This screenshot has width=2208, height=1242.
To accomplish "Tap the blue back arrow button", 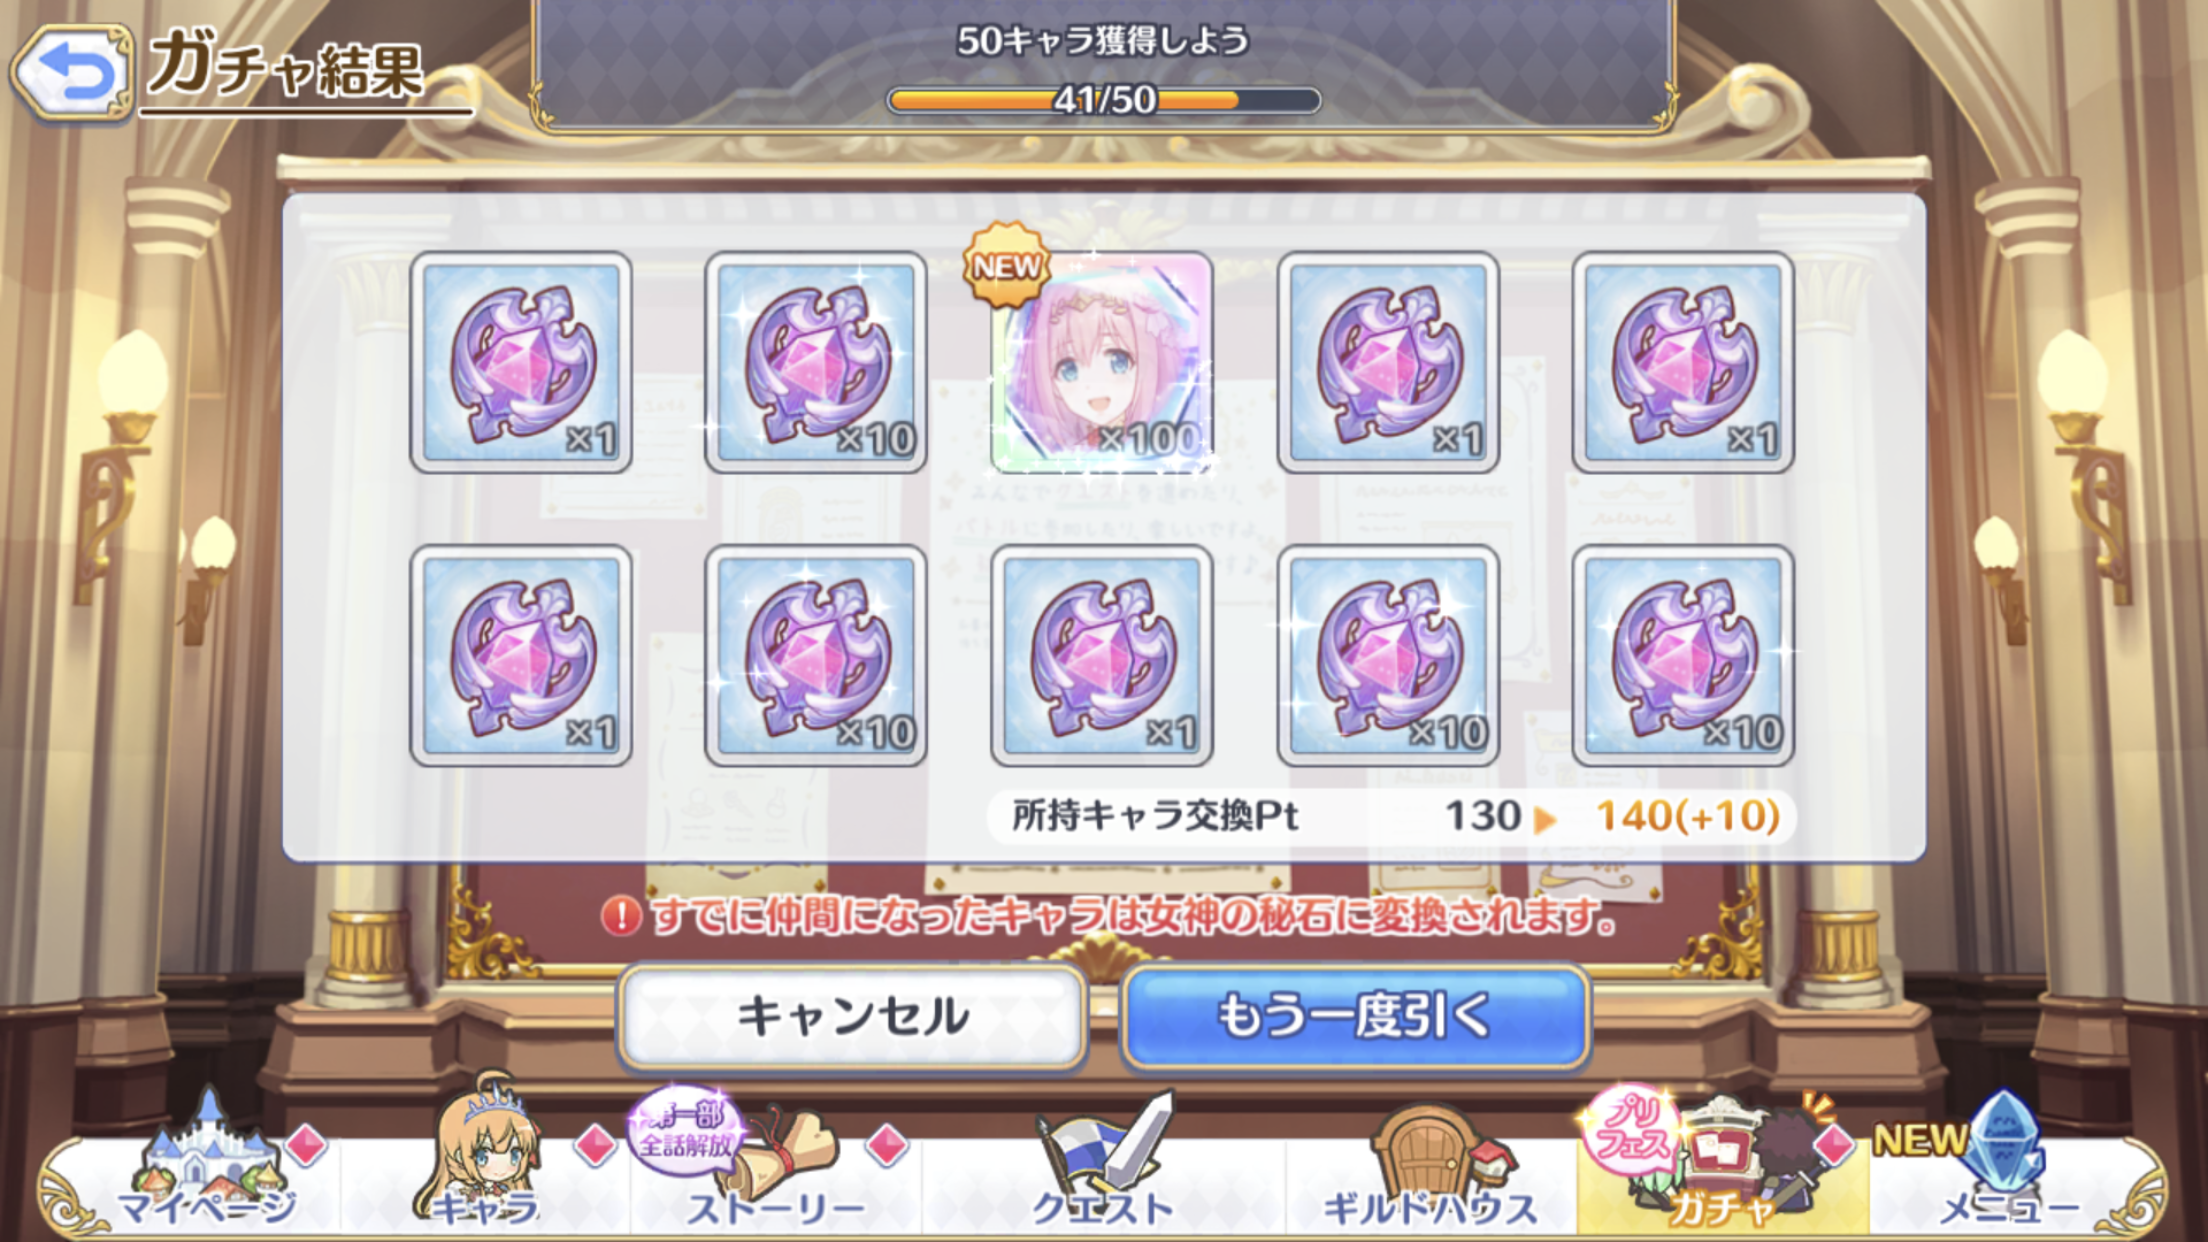I will [x=72, y=72].
